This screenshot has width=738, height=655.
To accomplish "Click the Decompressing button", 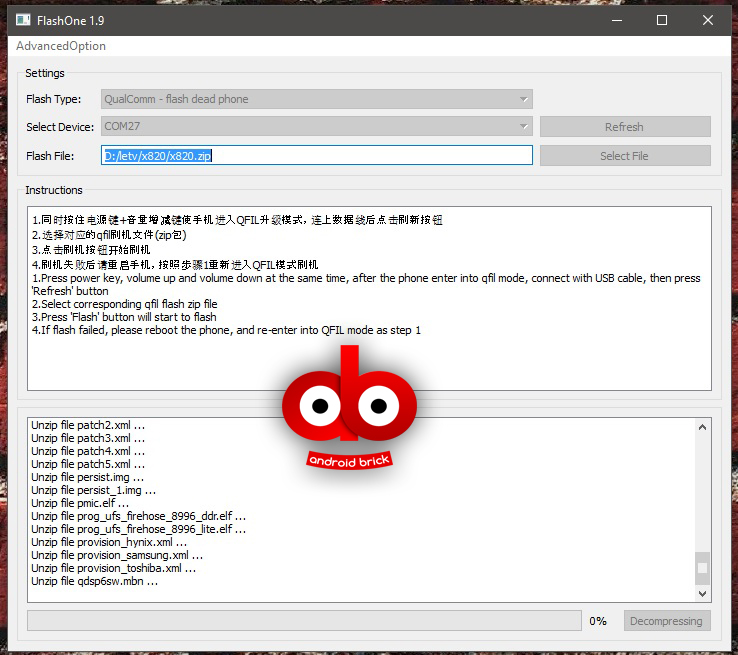I will tap(665, 621).
